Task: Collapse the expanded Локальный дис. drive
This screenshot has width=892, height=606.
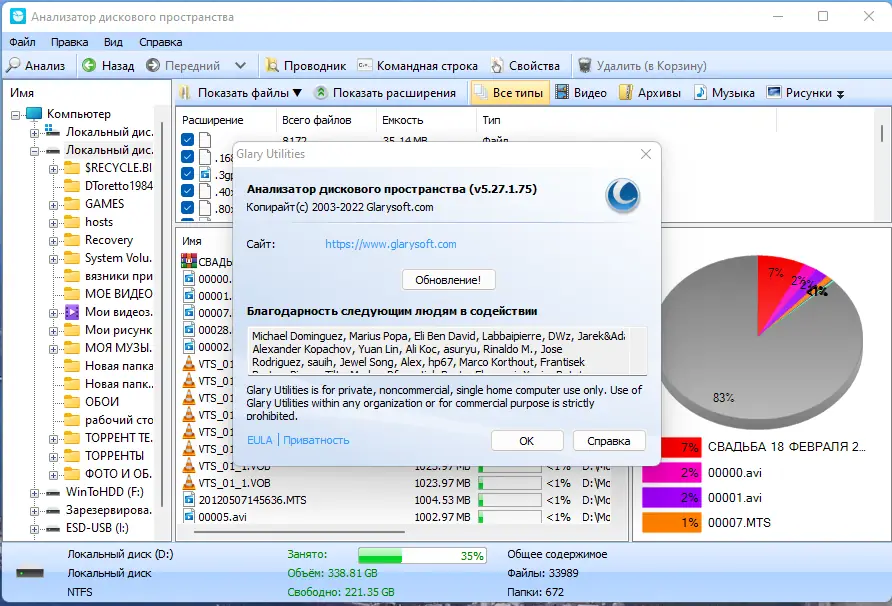Action: click(34, 151)
